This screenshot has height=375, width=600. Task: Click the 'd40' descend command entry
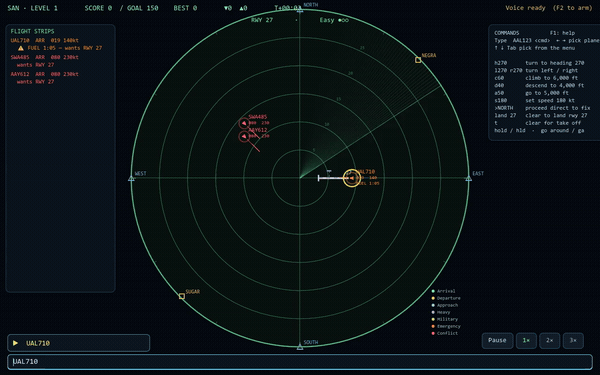coord(539,85)
